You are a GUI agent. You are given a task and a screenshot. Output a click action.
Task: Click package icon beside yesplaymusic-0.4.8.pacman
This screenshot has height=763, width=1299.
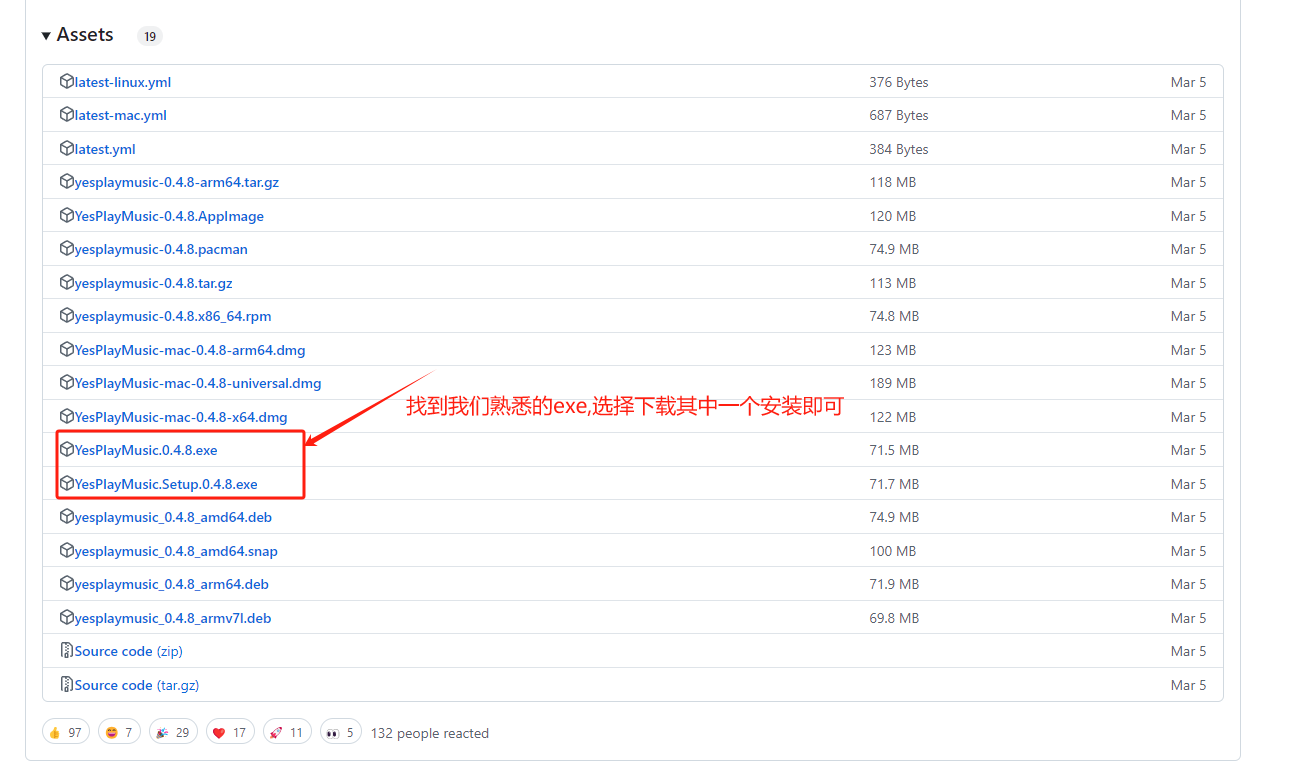click(67, 249)
